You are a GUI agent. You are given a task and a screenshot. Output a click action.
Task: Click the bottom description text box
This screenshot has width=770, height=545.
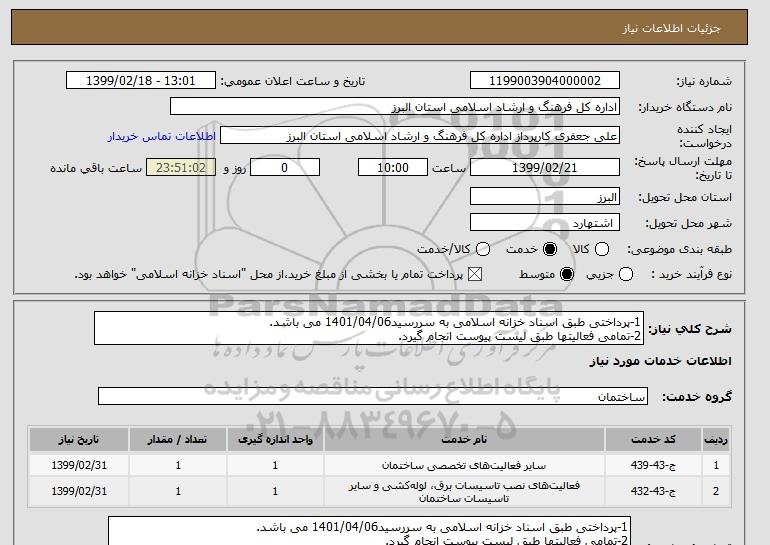point(370,531)
